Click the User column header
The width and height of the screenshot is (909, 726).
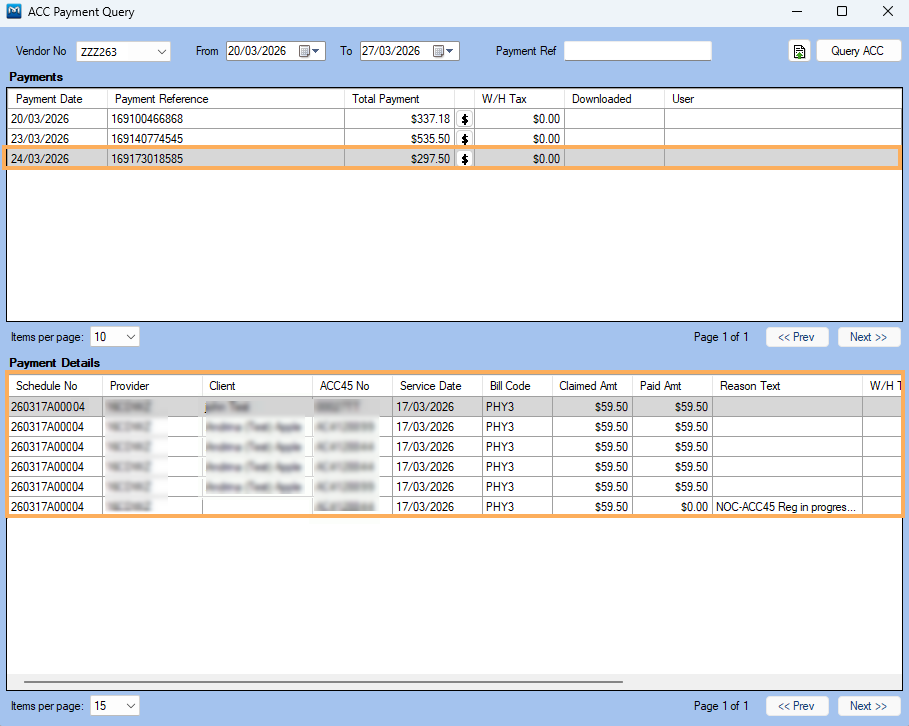[783, 99]
